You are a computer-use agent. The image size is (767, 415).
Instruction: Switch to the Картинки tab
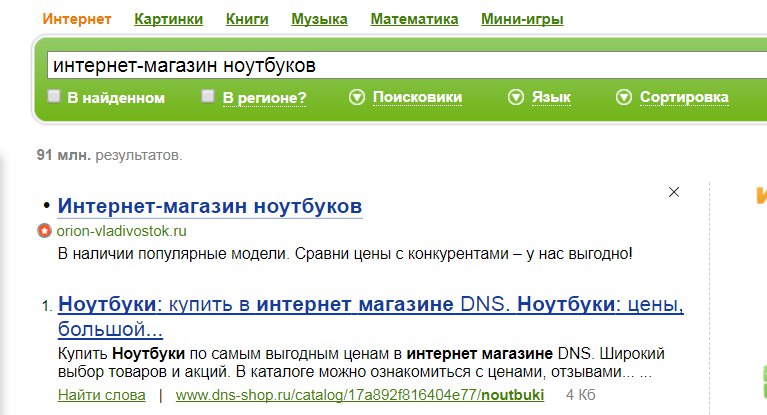(x=169, y=19)
